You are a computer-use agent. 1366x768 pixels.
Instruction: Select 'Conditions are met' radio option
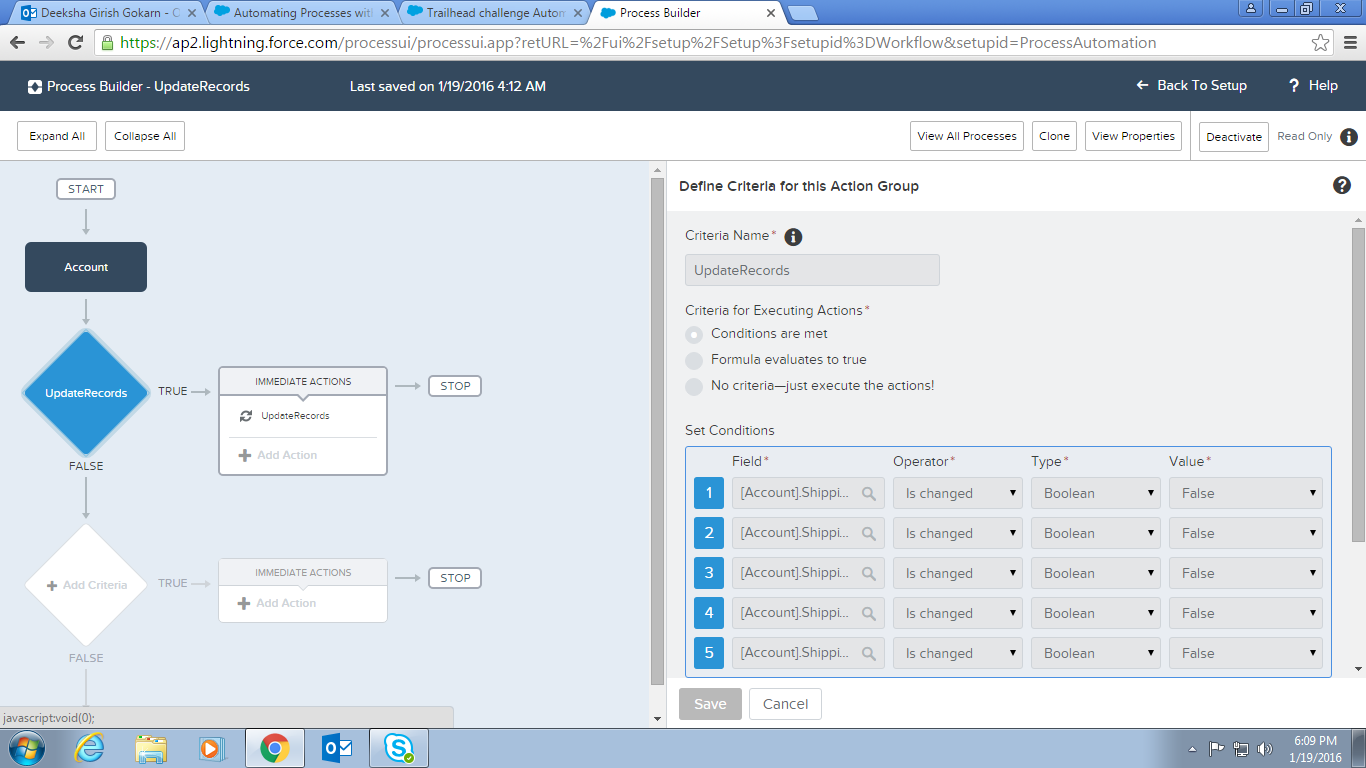point(694,334)
